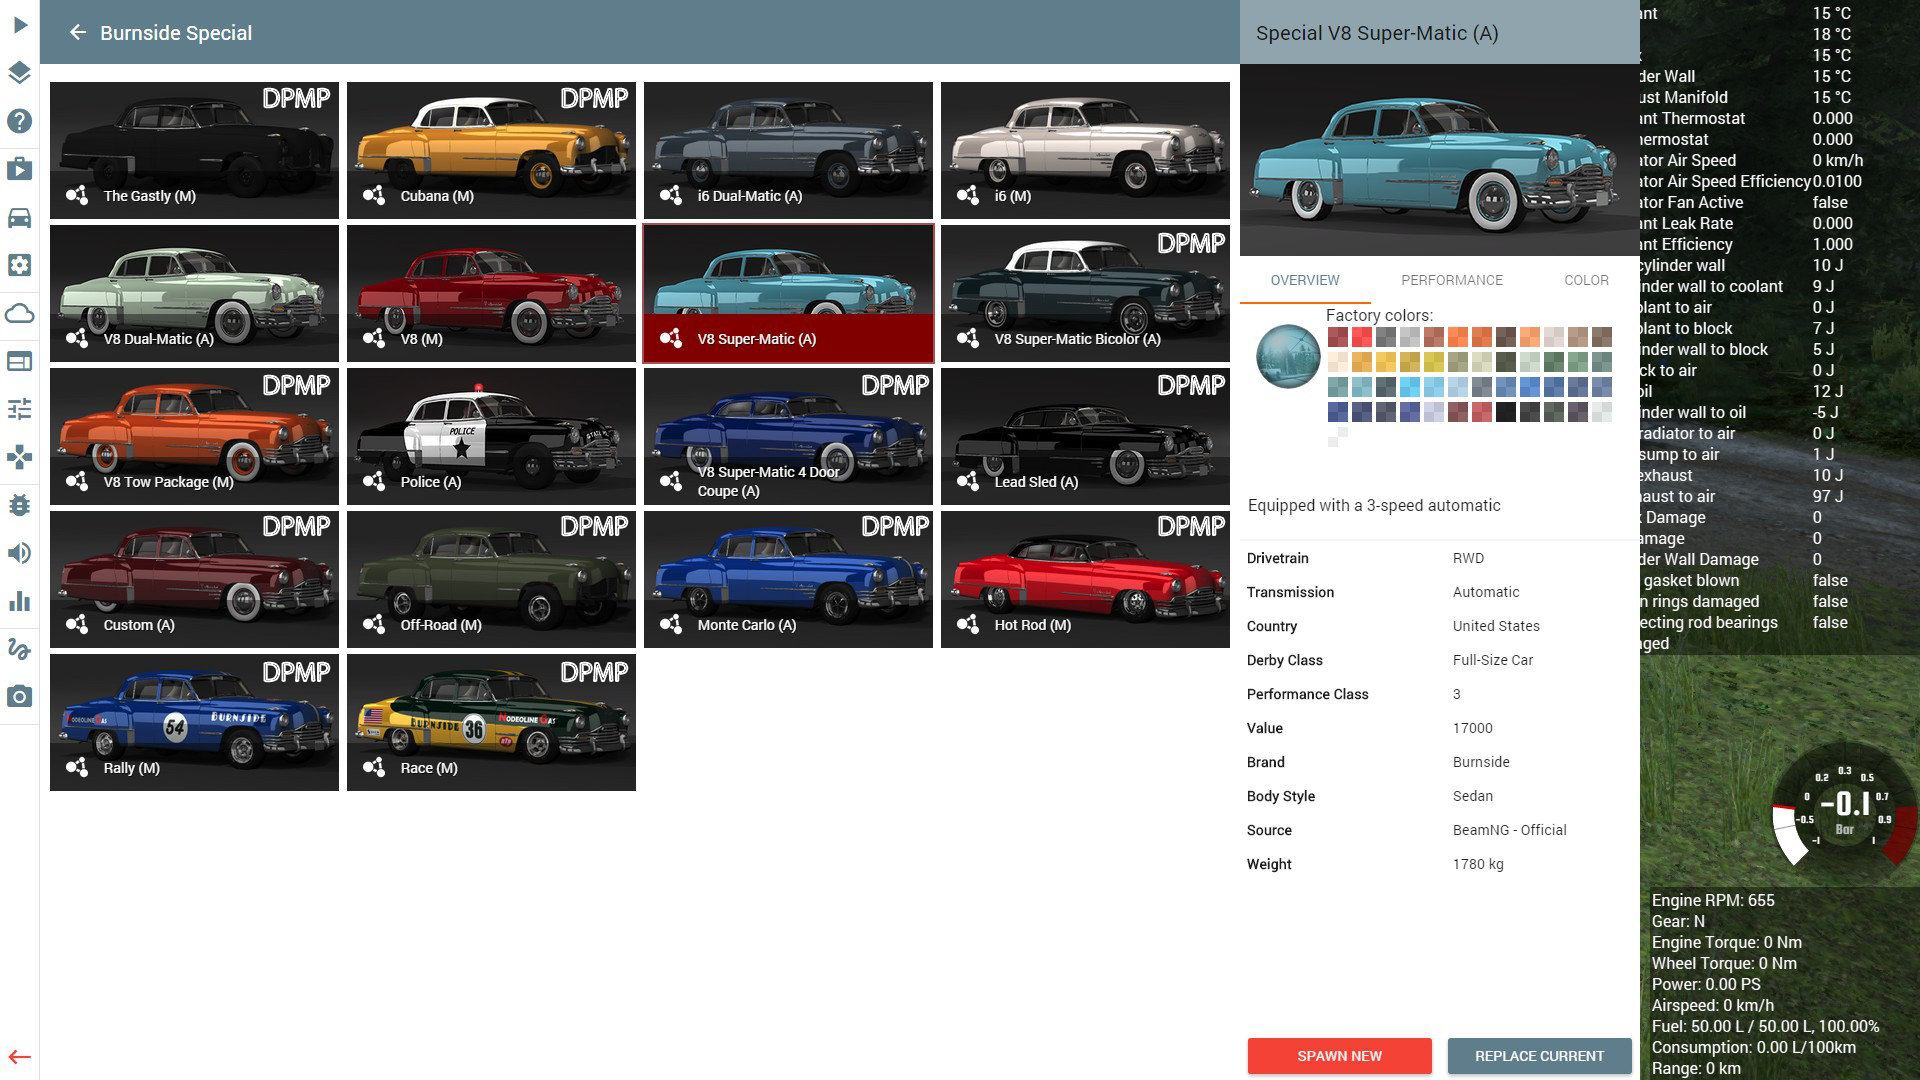Pick V8 Super-Matic 4 Door Coupe (A)
Image resolution: width=1920 pixels, height=1080 pixels.
click(788, 436)
